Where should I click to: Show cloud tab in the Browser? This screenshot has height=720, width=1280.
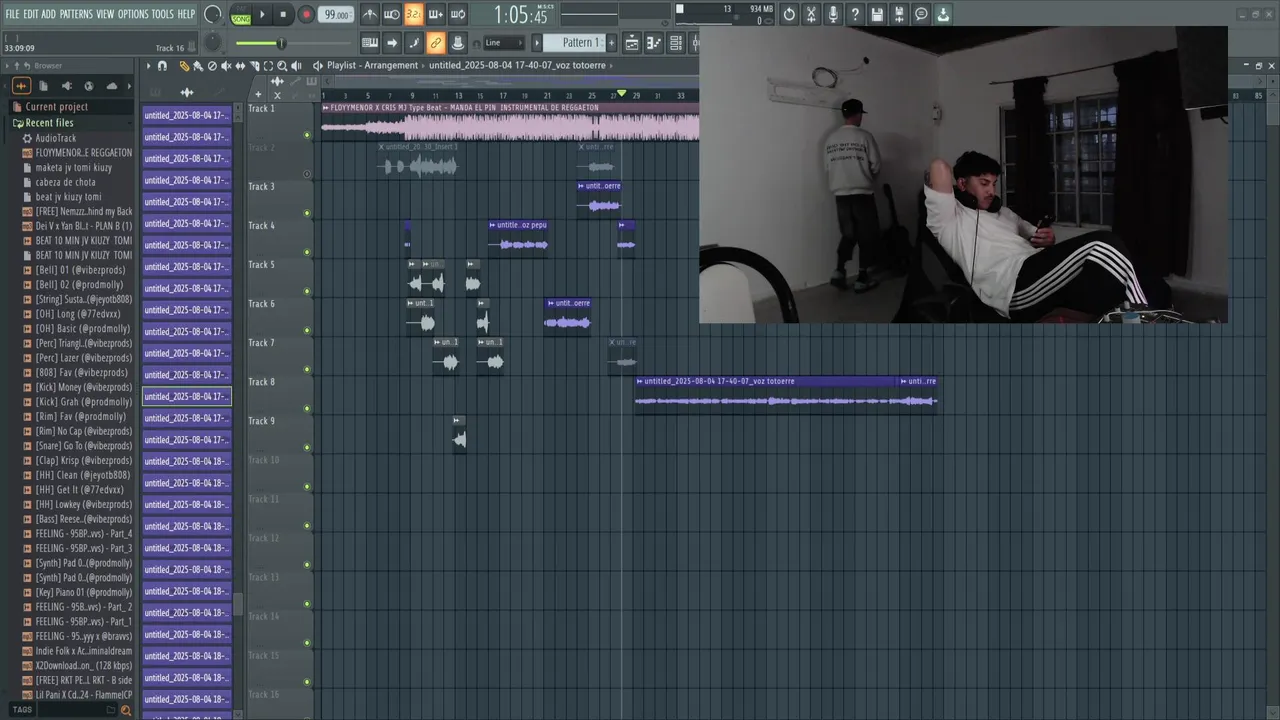point(110,86)
